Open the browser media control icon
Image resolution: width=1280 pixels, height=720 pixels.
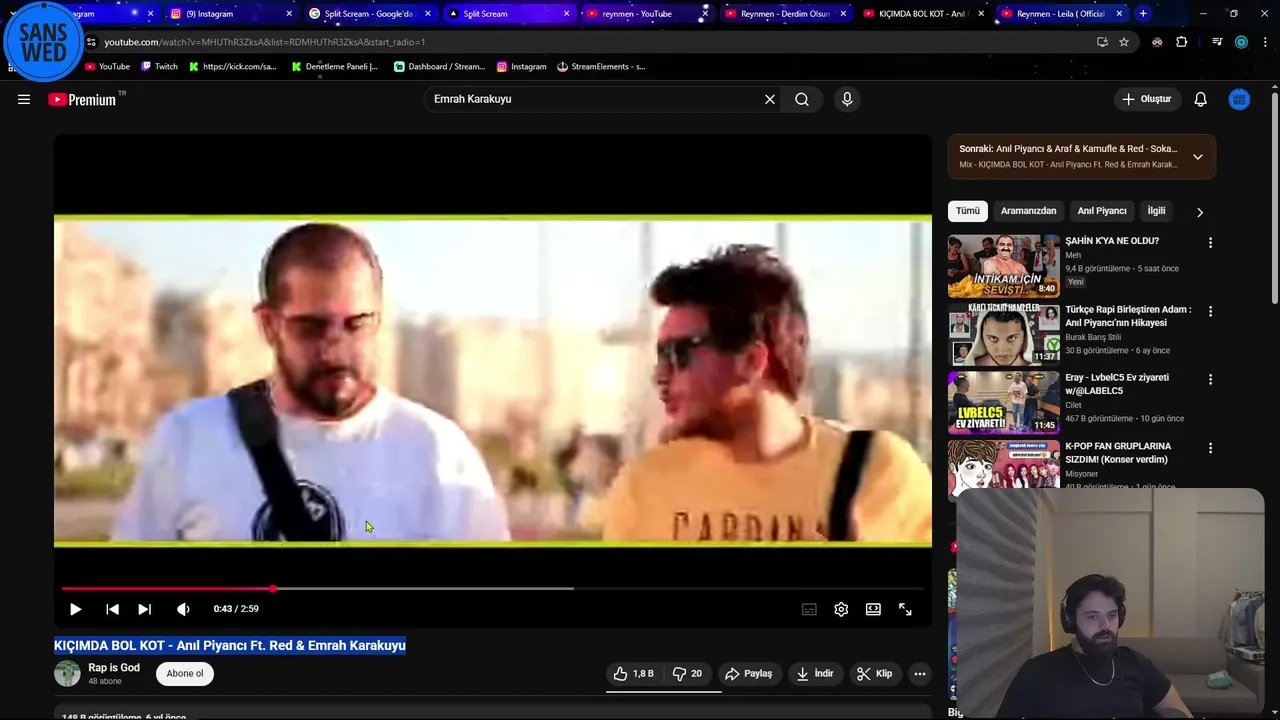coord(1217,42)
